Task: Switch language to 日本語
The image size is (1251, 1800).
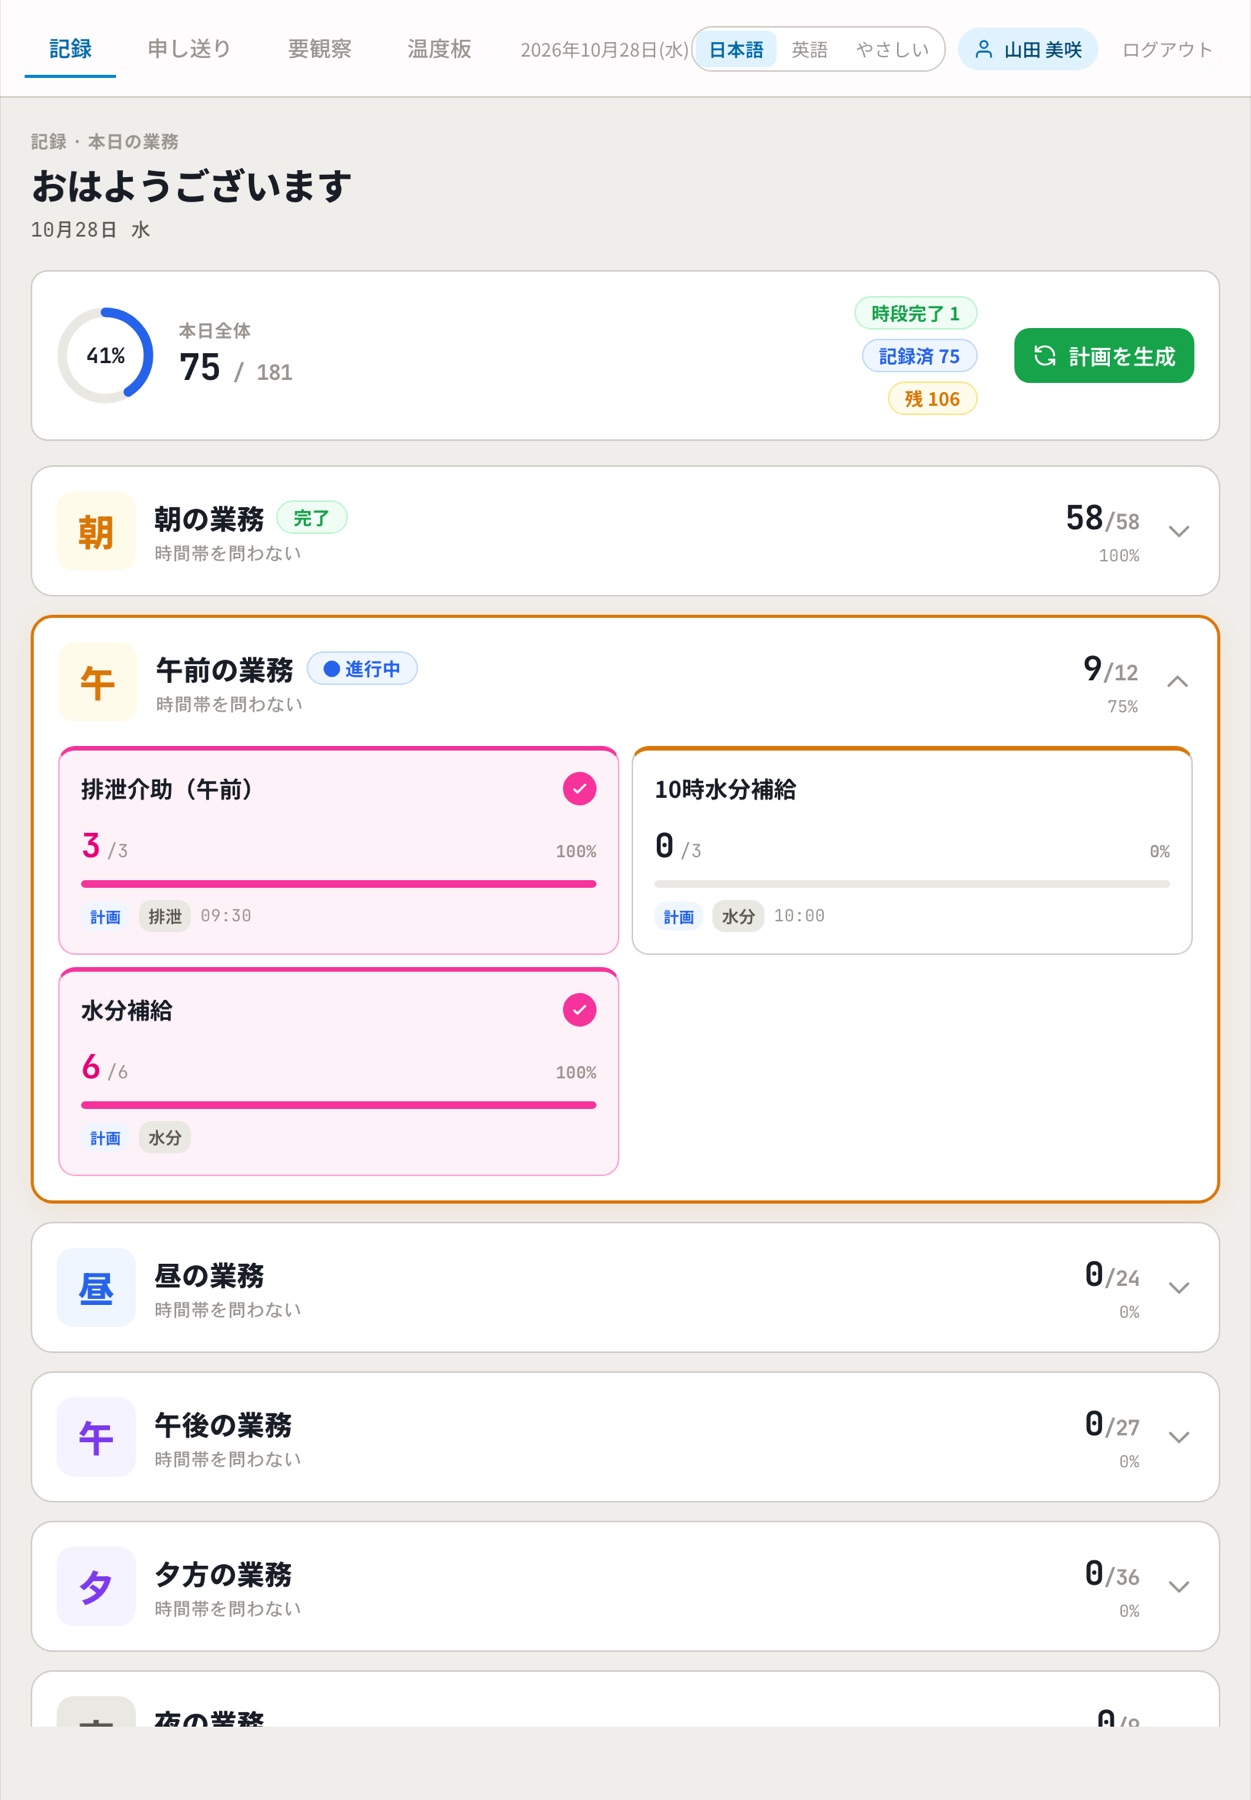Action: (736, 49)
